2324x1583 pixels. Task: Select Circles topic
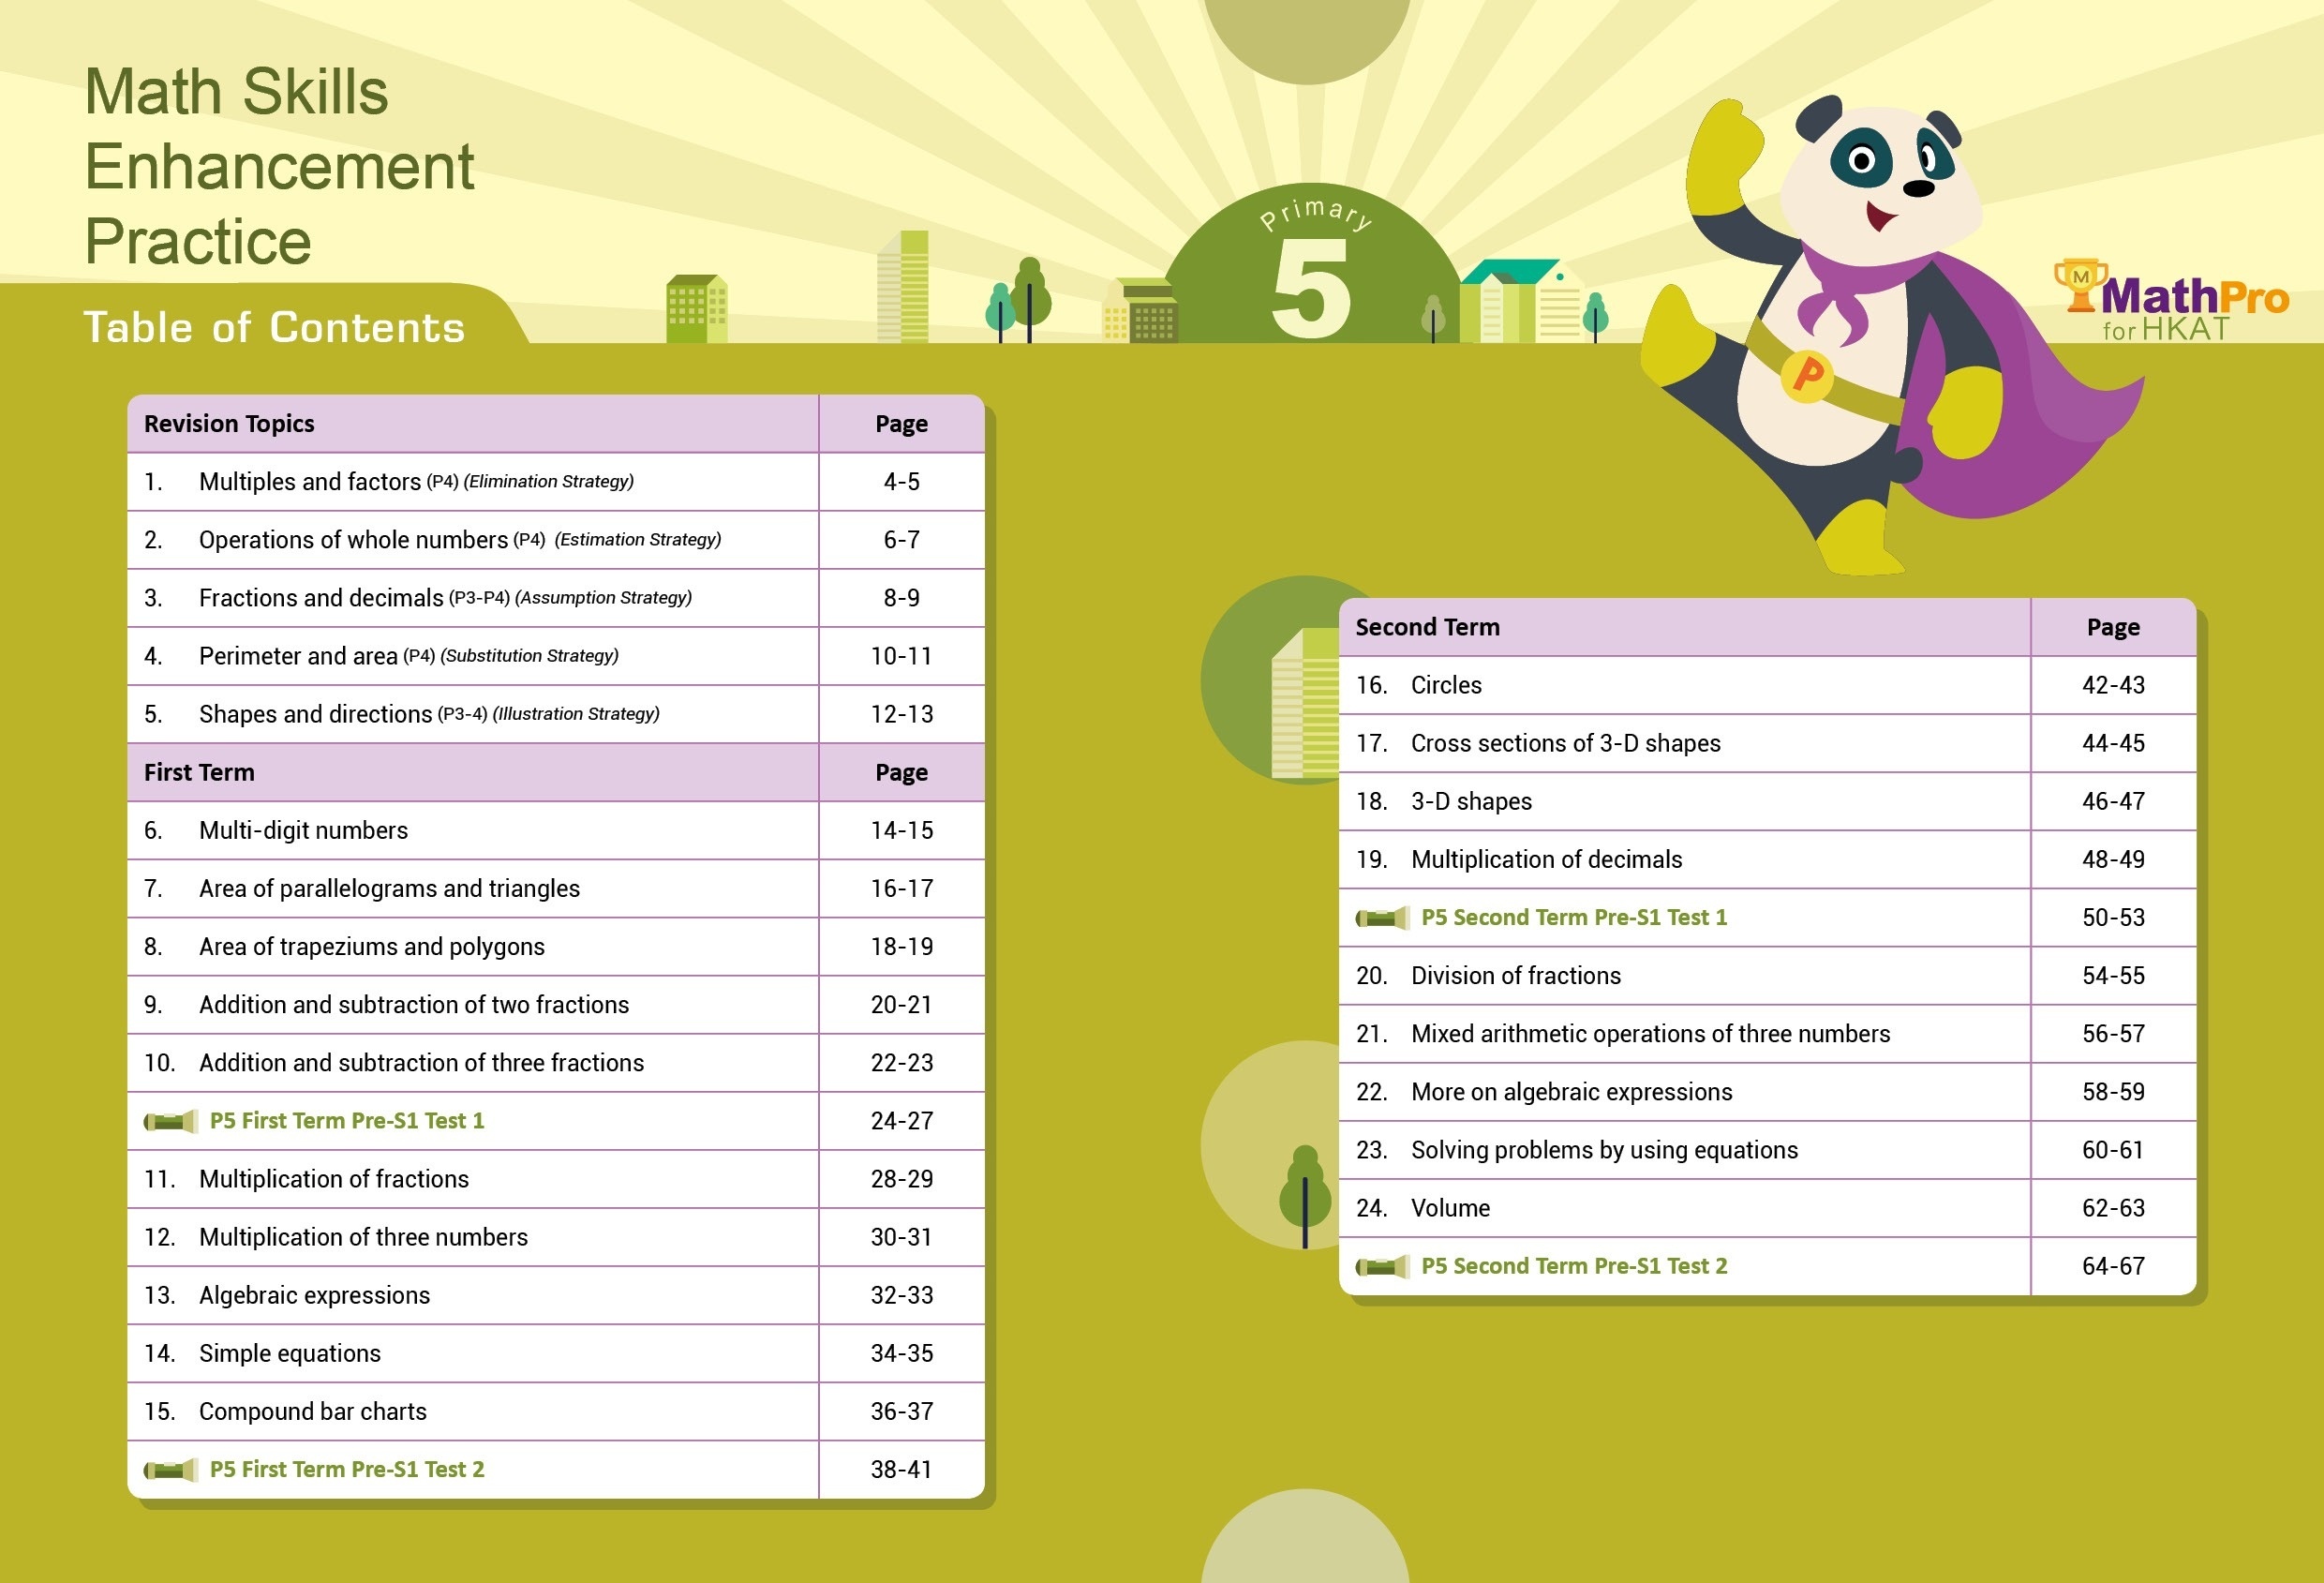click(x=1446, y=685)
